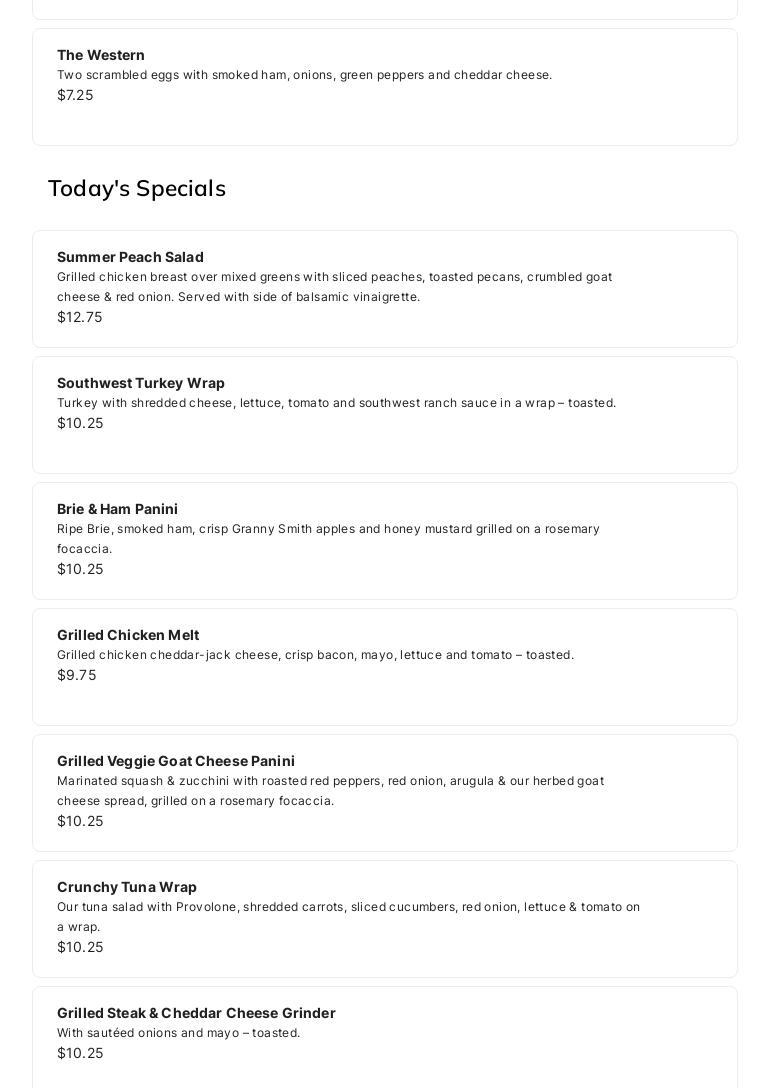Viewport: 770px width, 1088px height.
Task: Choose the Brie & Ham Panini title
Action: 117,509
